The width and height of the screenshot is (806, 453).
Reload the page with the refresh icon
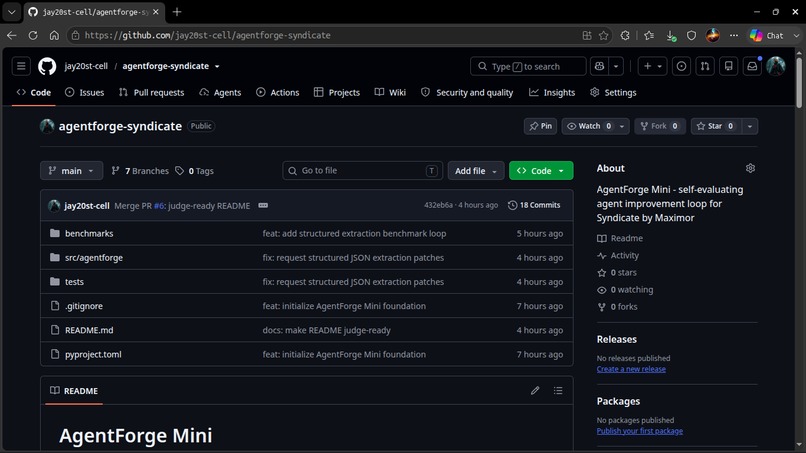point(33,35)
